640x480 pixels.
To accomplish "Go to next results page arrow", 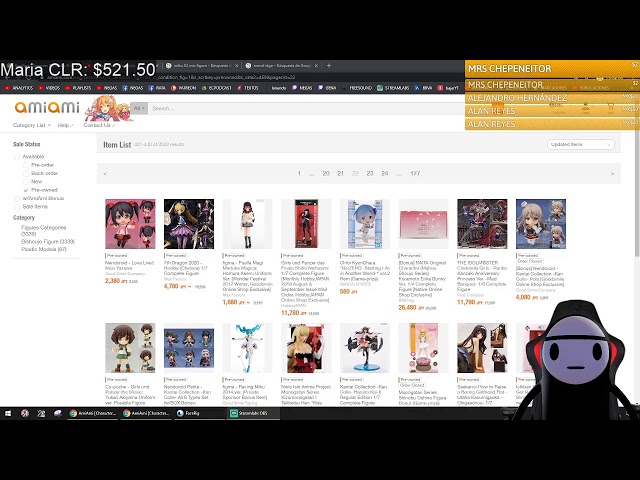I will [612, 173].
